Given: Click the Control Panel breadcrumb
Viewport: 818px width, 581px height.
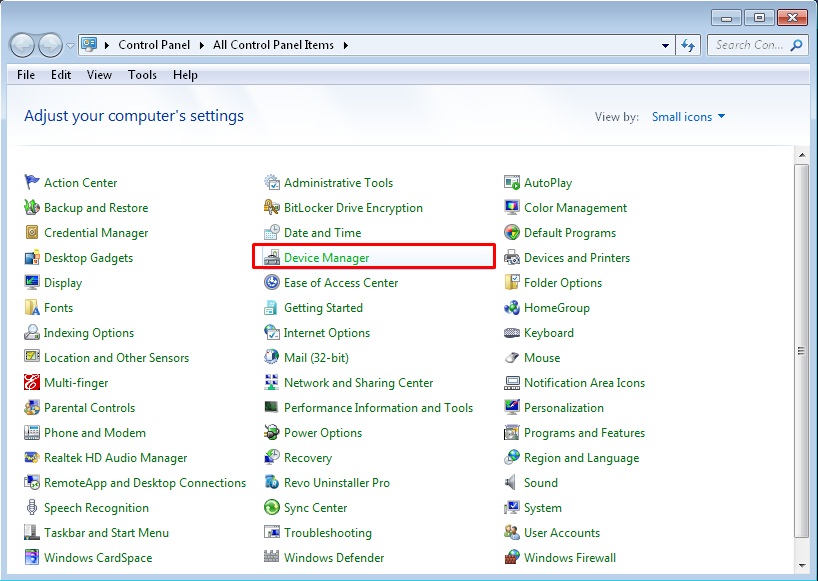Looking at the screenshot, I should point(154,45).
